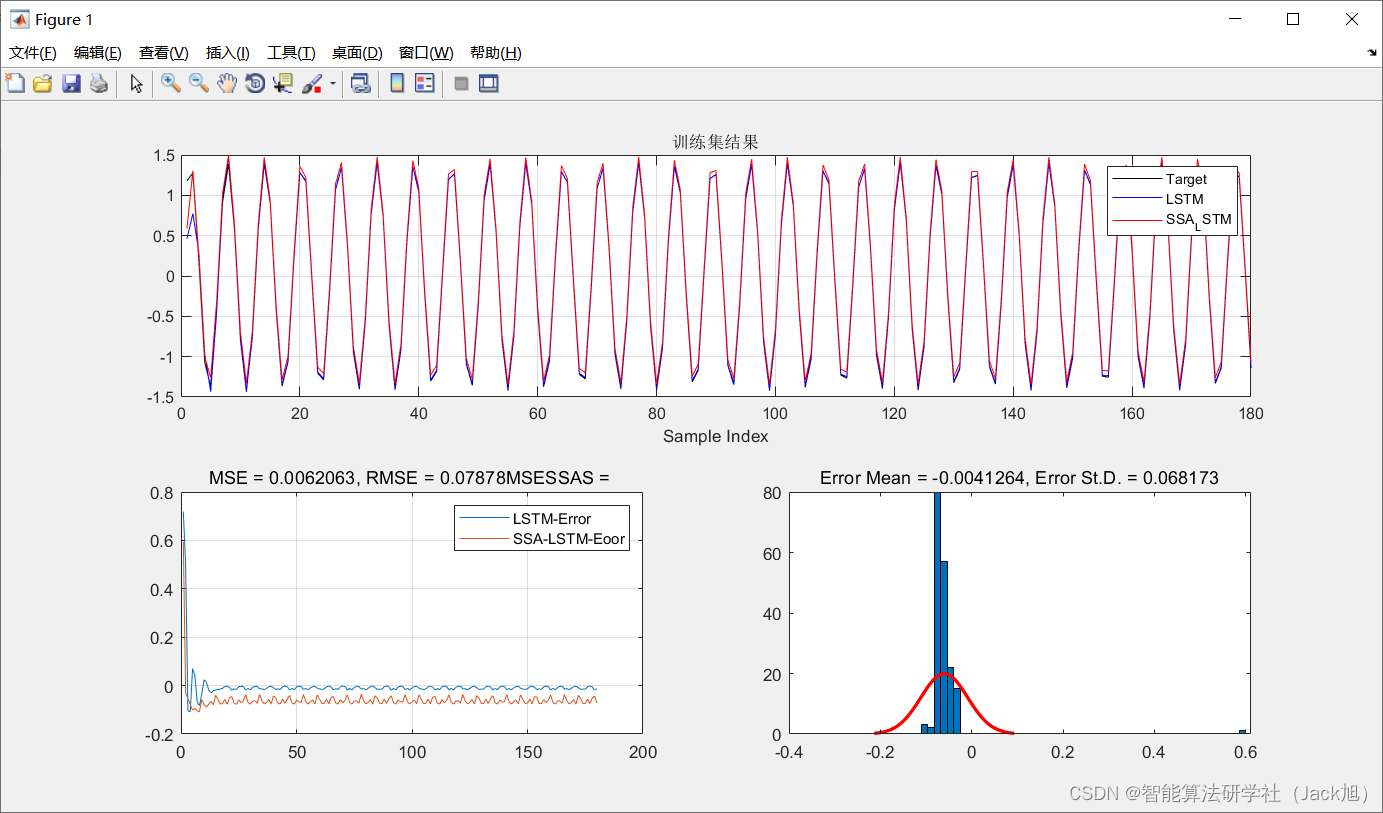Insert a colorbar using the toolbar icon
1383x813 pixels.
397,84
